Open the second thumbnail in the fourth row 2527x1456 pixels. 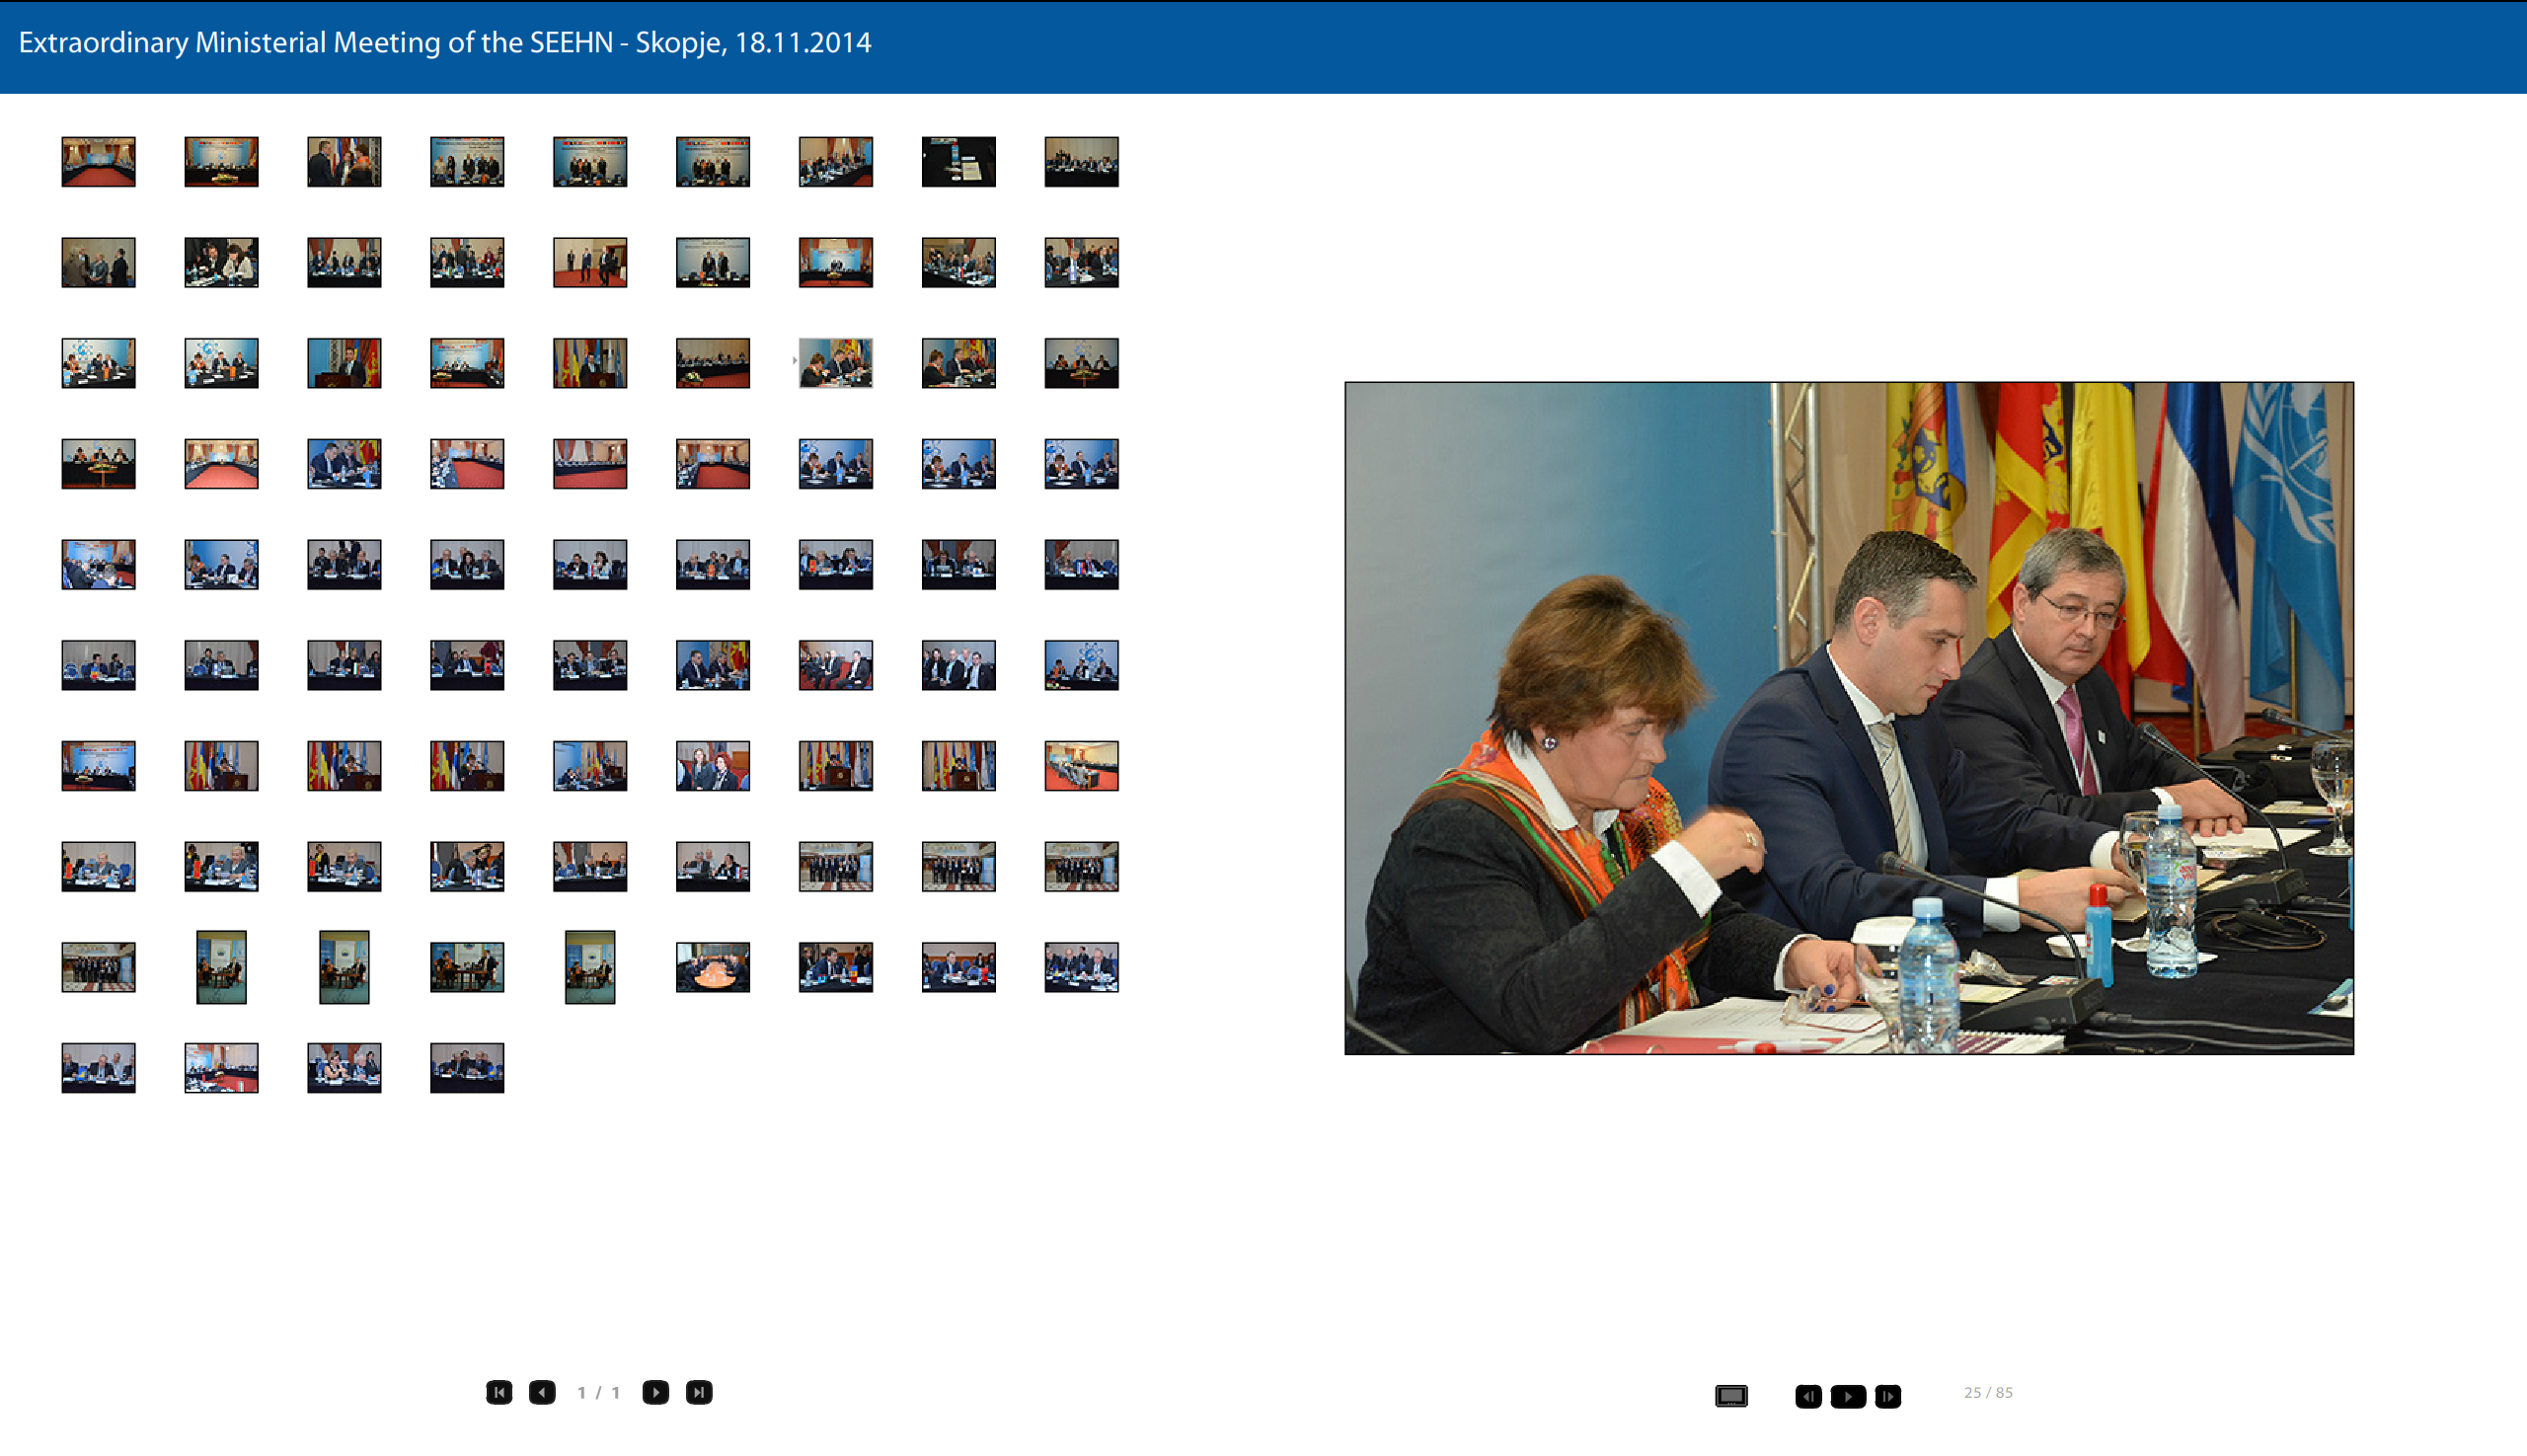pos(221,464)
